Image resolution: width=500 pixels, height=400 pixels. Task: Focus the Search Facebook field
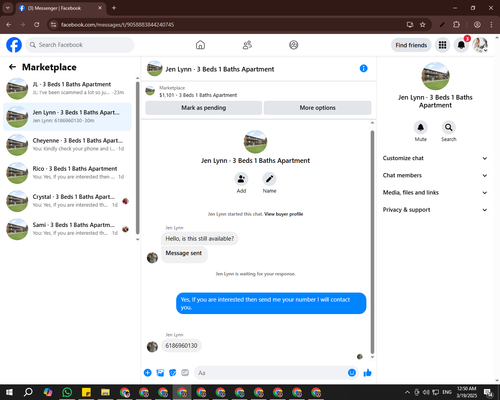tap(80, 45)
